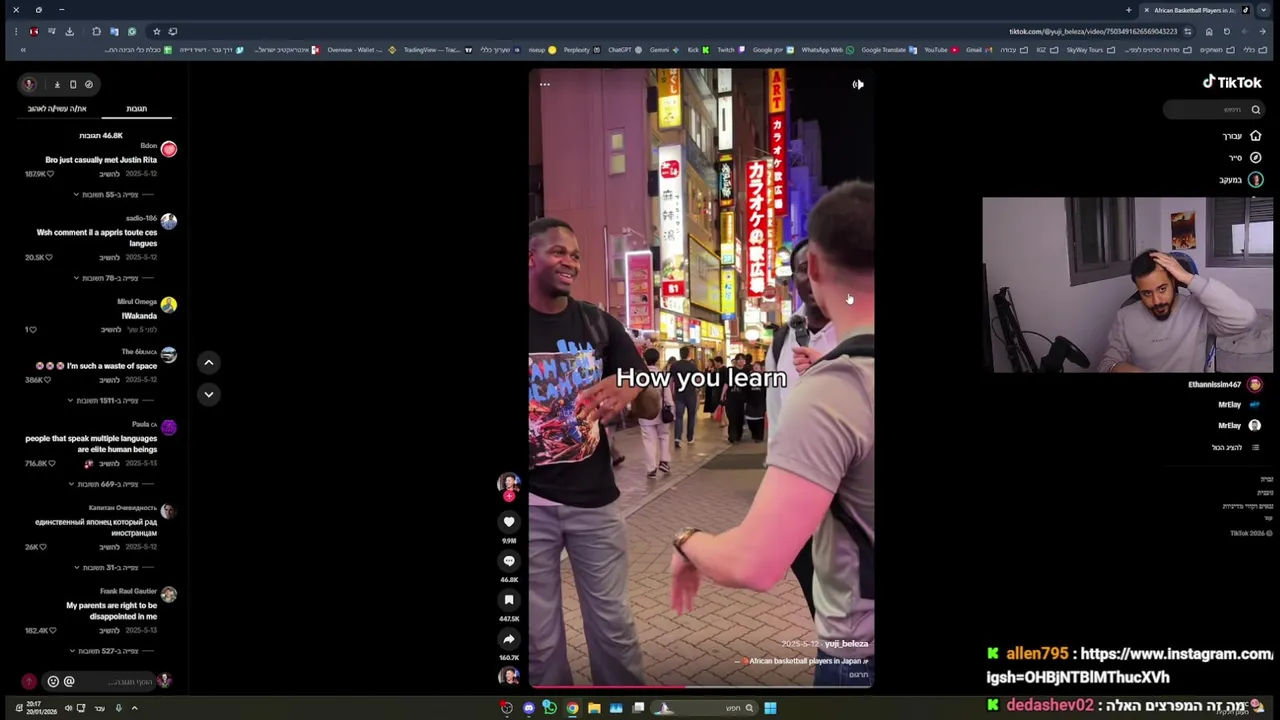
Task: Click the @ mention icon in comment box
Action: click(69, 682)
